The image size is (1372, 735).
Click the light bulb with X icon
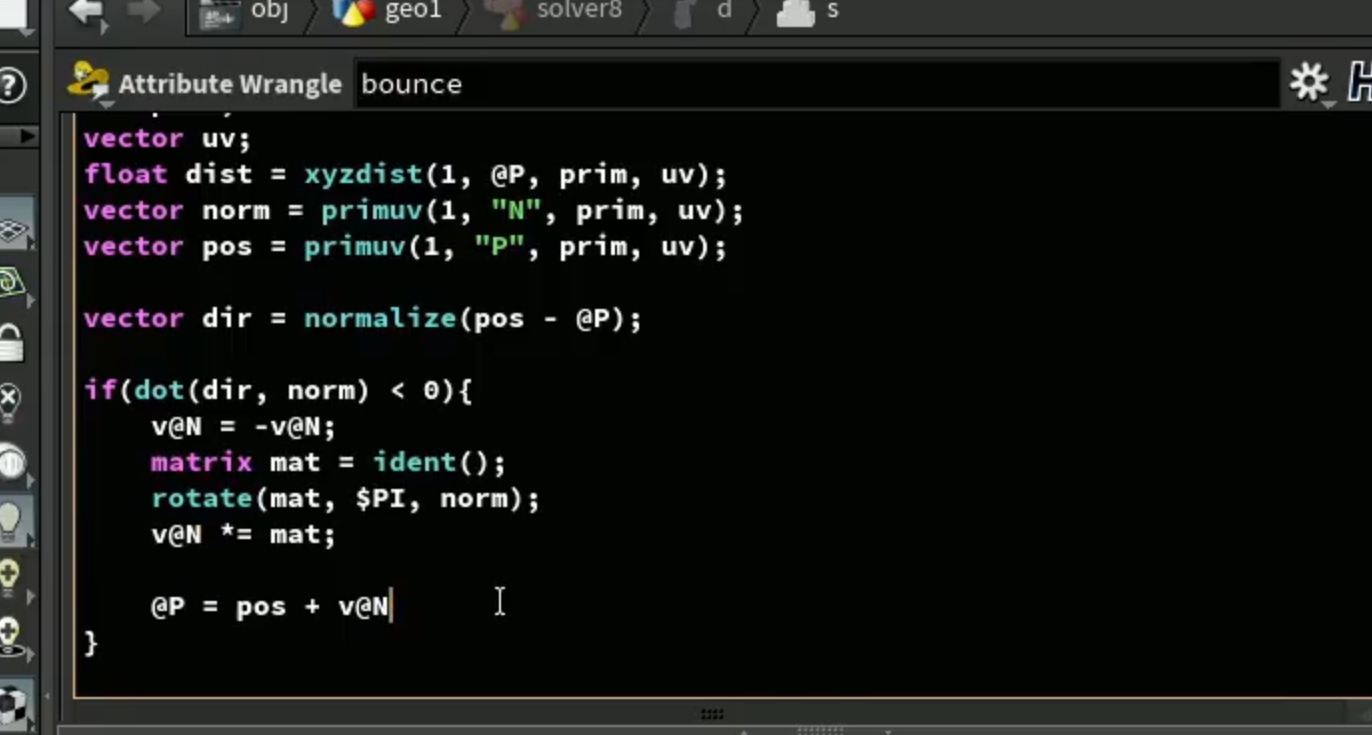(x=10, y=403)
